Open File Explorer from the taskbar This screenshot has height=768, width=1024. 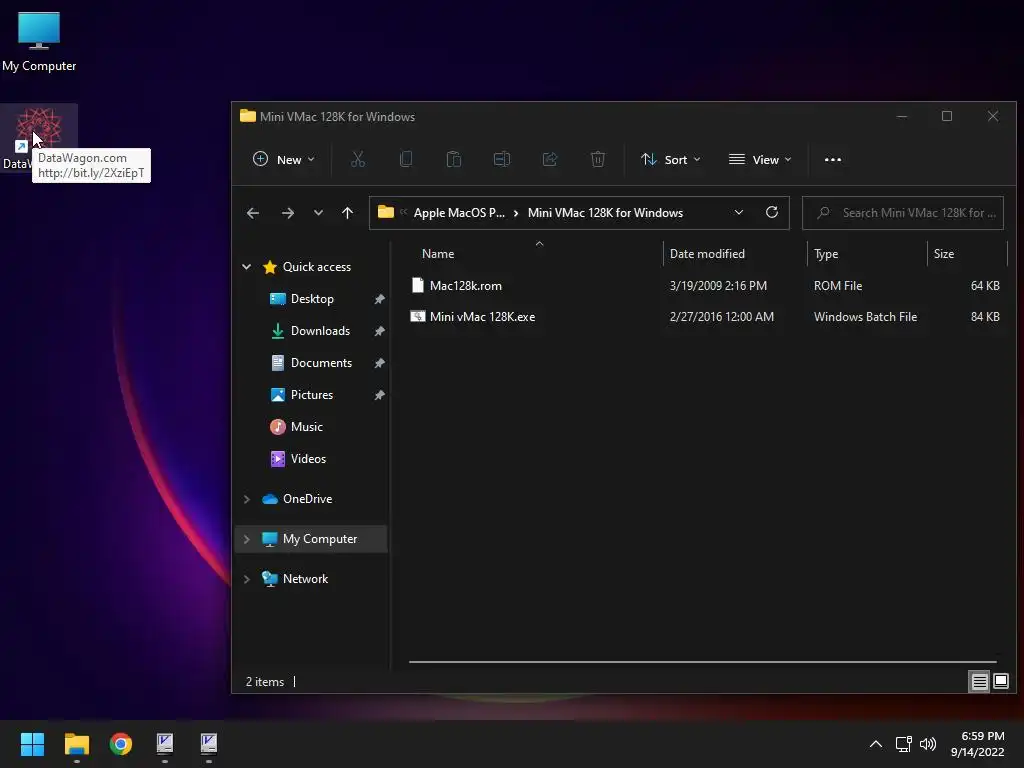(x=76, y=744)
